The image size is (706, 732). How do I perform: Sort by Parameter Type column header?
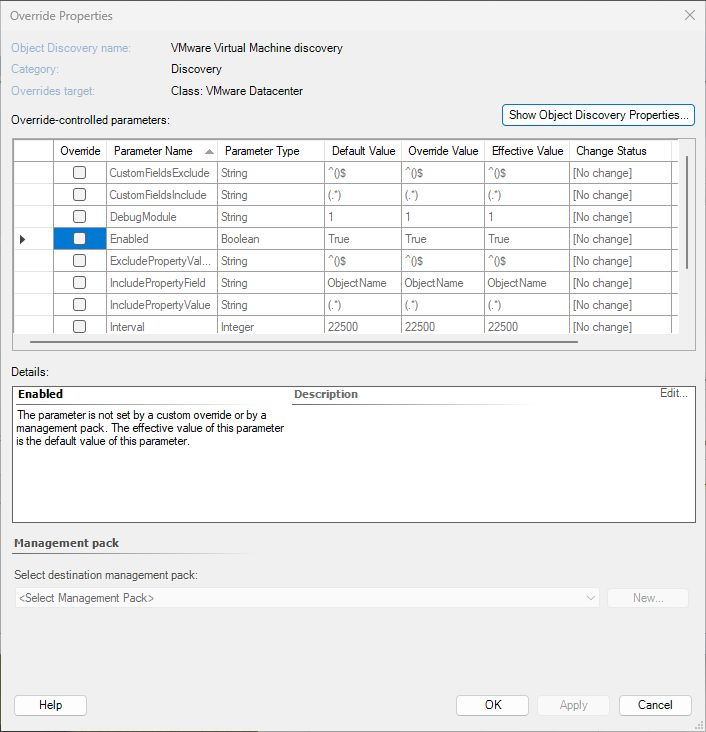click(x=271, y=151)
